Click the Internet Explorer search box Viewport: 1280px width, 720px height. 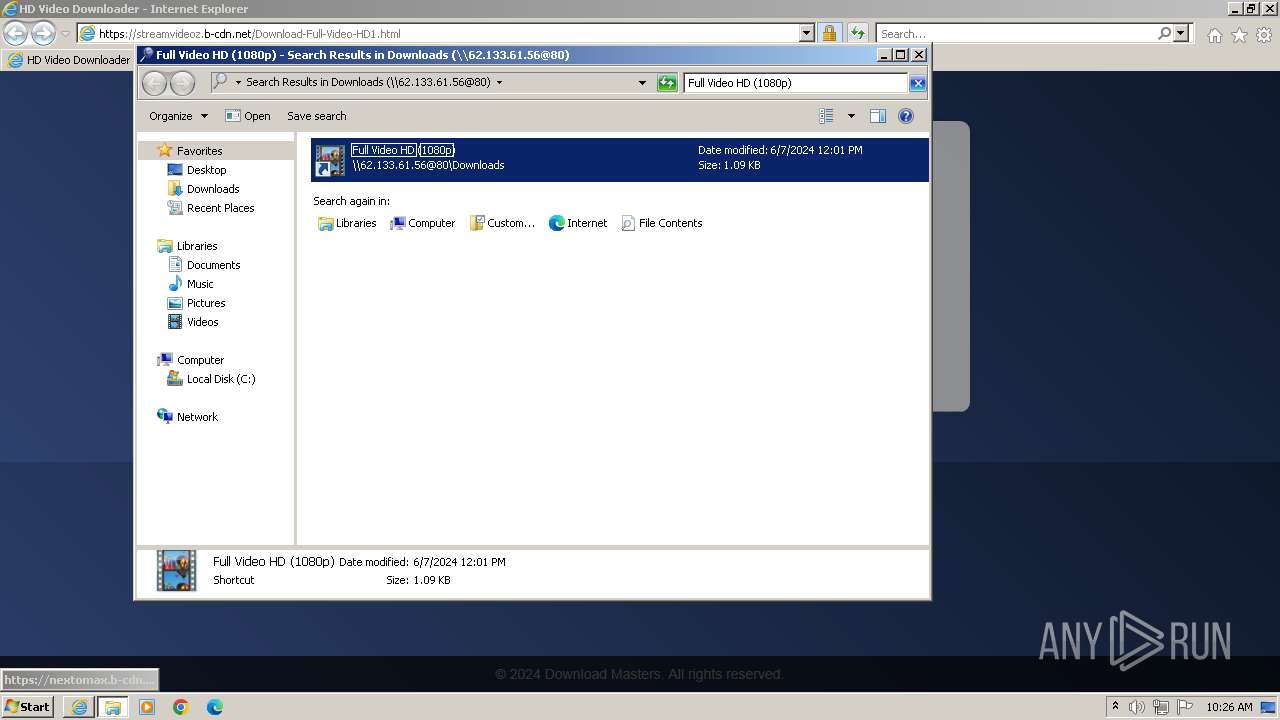(x=1015, y=33)
